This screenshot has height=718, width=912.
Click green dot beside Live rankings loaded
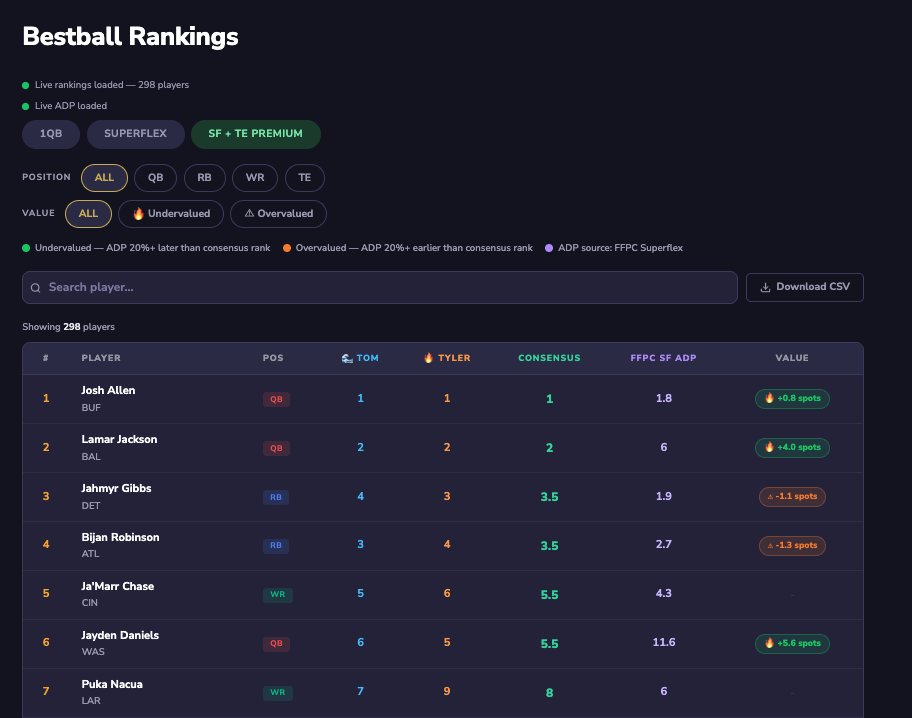26,86
